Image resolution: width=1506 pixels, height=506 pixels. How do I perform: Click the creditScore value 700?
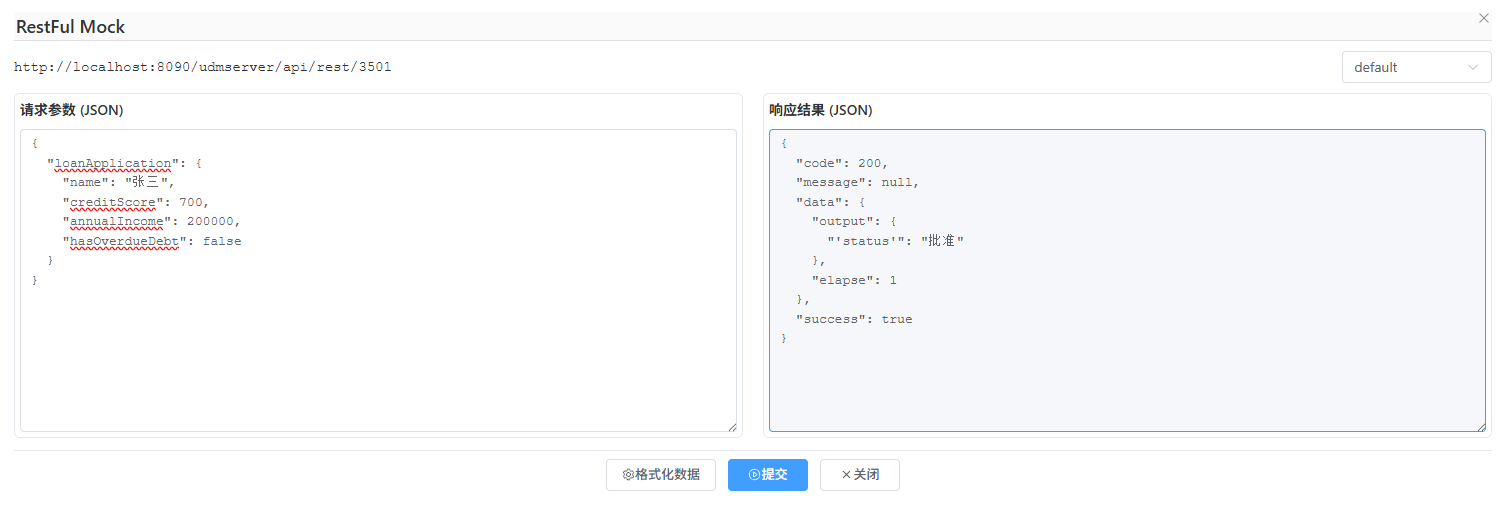coord(190,202)
